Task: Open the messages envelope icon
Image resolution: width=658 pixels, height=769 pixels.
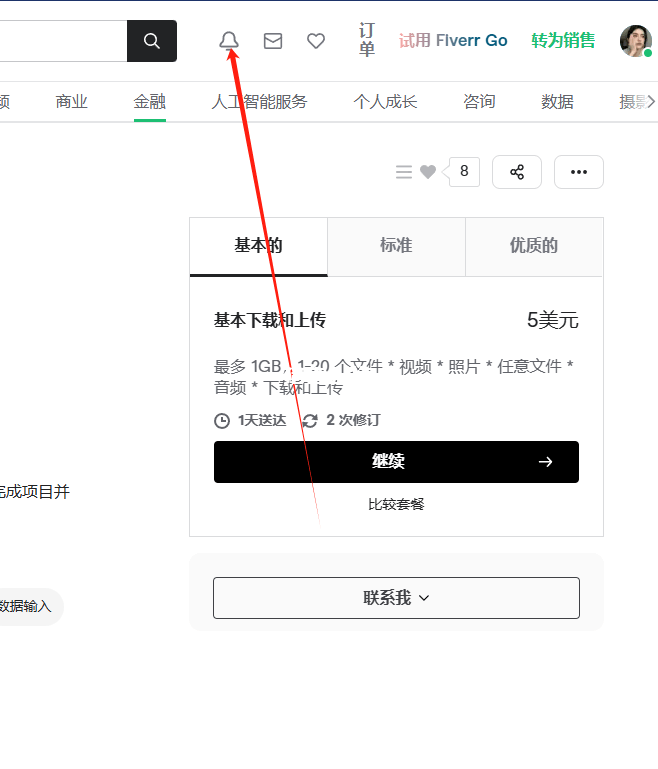Action: pyautogui.click(x=273, y=41)
